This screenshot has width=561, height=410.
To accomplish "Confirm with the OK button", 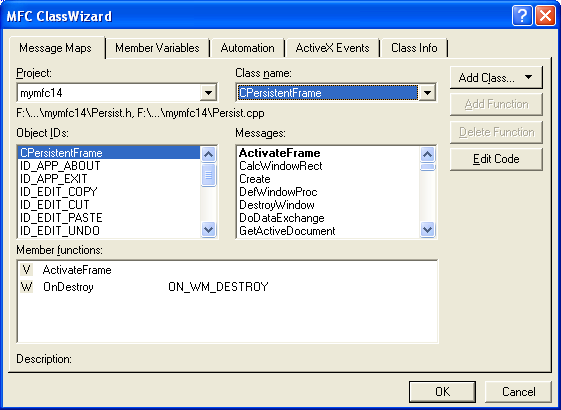I will click(442, 391).
